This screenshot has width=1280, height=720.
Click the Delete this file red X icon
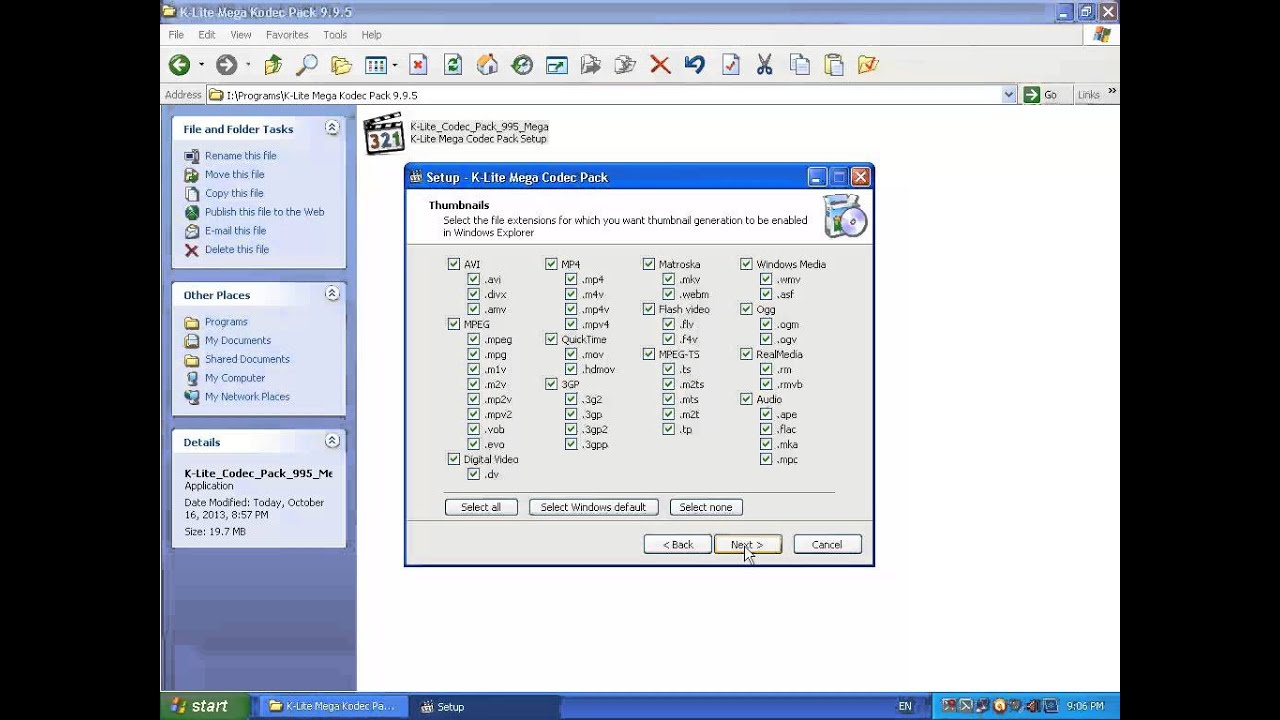click(192, 250)
